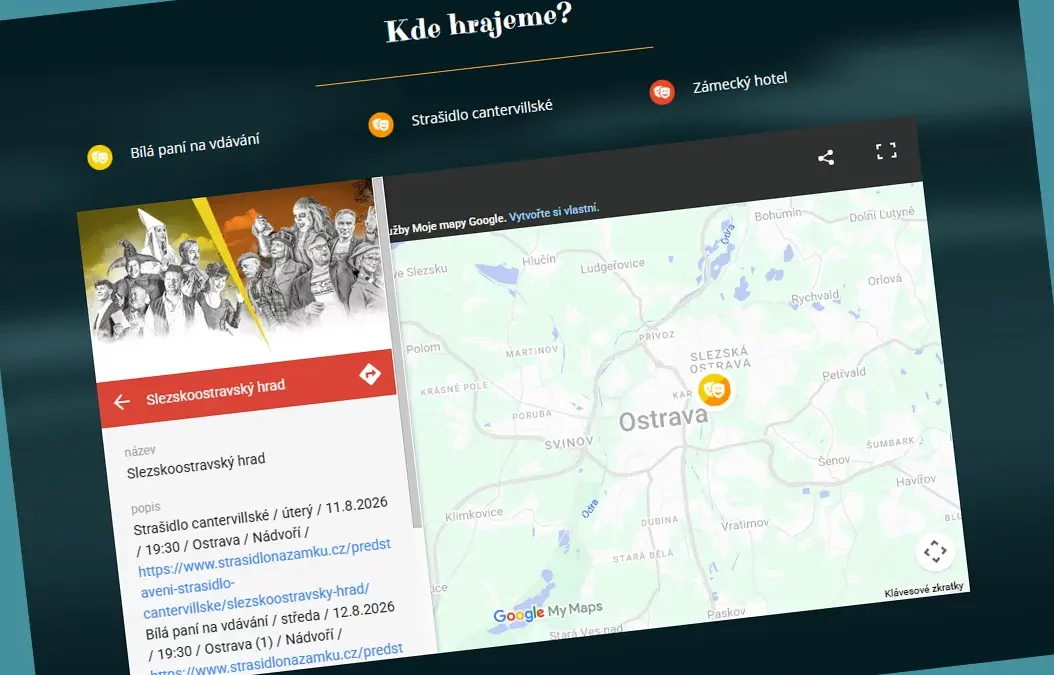Enter fullscreen map view
The image size is (1054, 675).
pyautogui.click(x=886, y=150)
